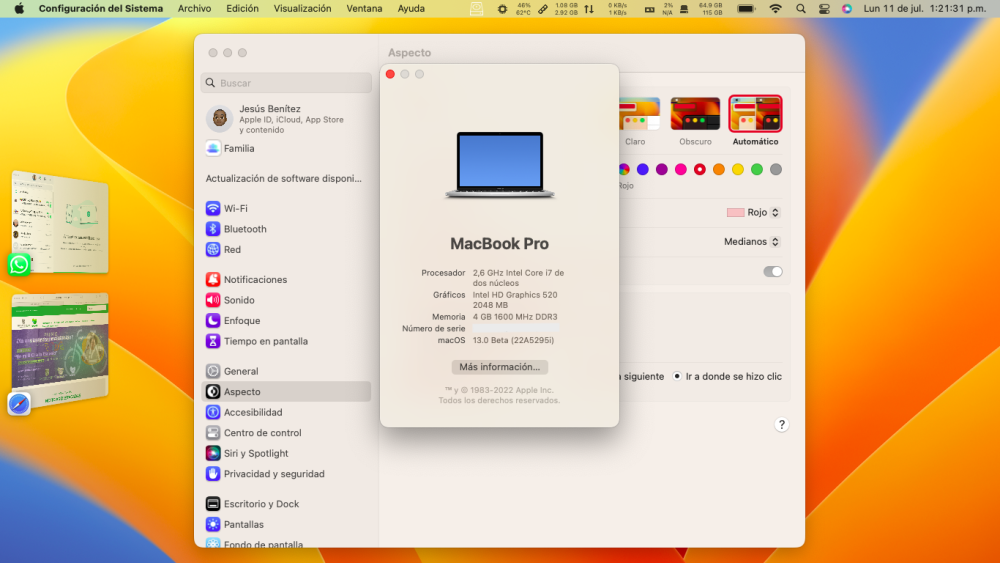Click the battery icon in menu bar
This screenshot has height=563, width=1000.
click(x=746, y=9)
